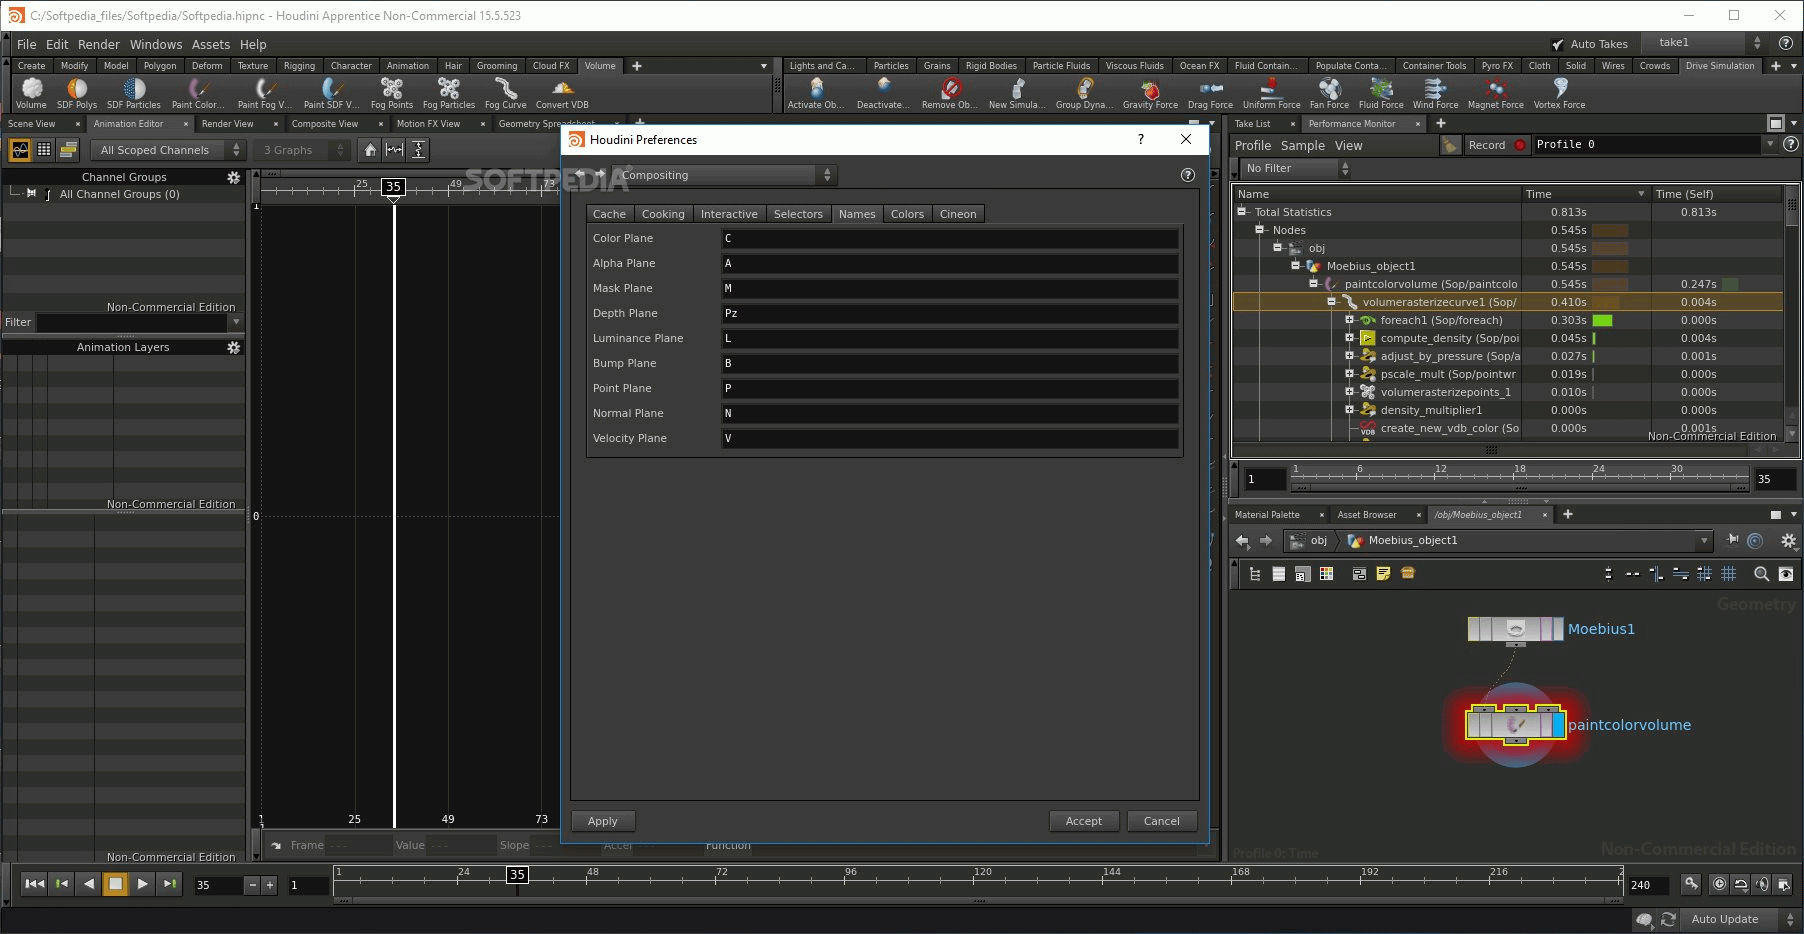Select the Volume shelf tool
This screenshot has width=1804, height=934.
[x=31, y=93]
